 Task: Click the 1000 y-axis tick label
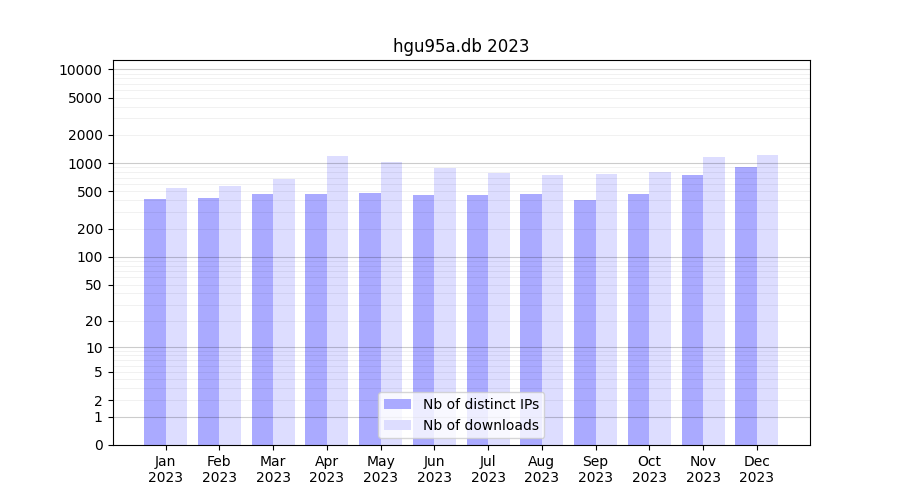[x=84, y=164]
